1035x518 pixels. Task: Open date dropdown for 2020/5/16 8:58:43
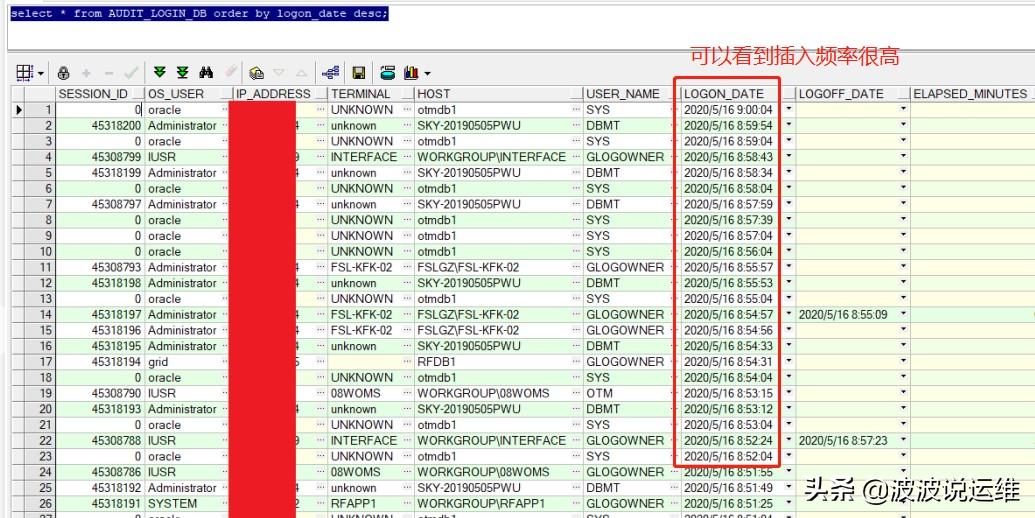pos(788,157)
